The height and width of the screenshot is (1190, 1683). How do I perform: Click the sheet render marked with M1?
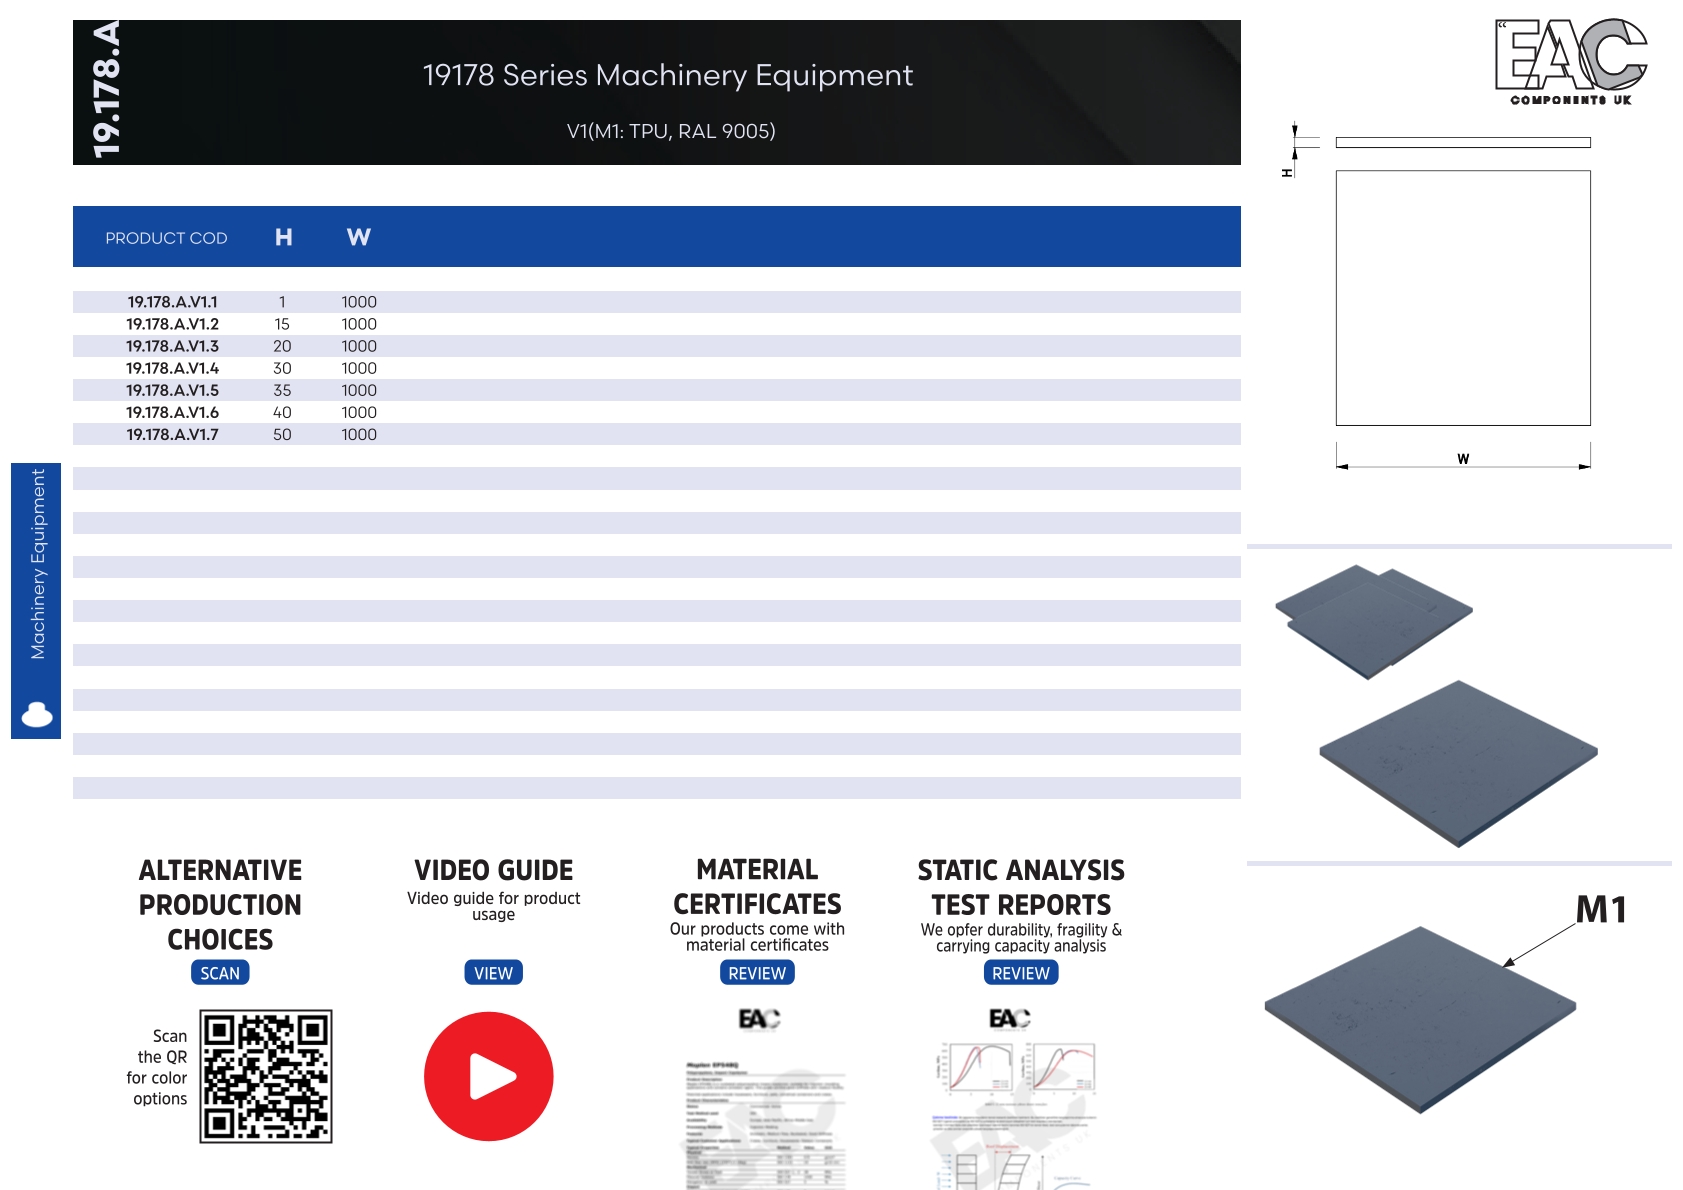coord(1420,1019)
